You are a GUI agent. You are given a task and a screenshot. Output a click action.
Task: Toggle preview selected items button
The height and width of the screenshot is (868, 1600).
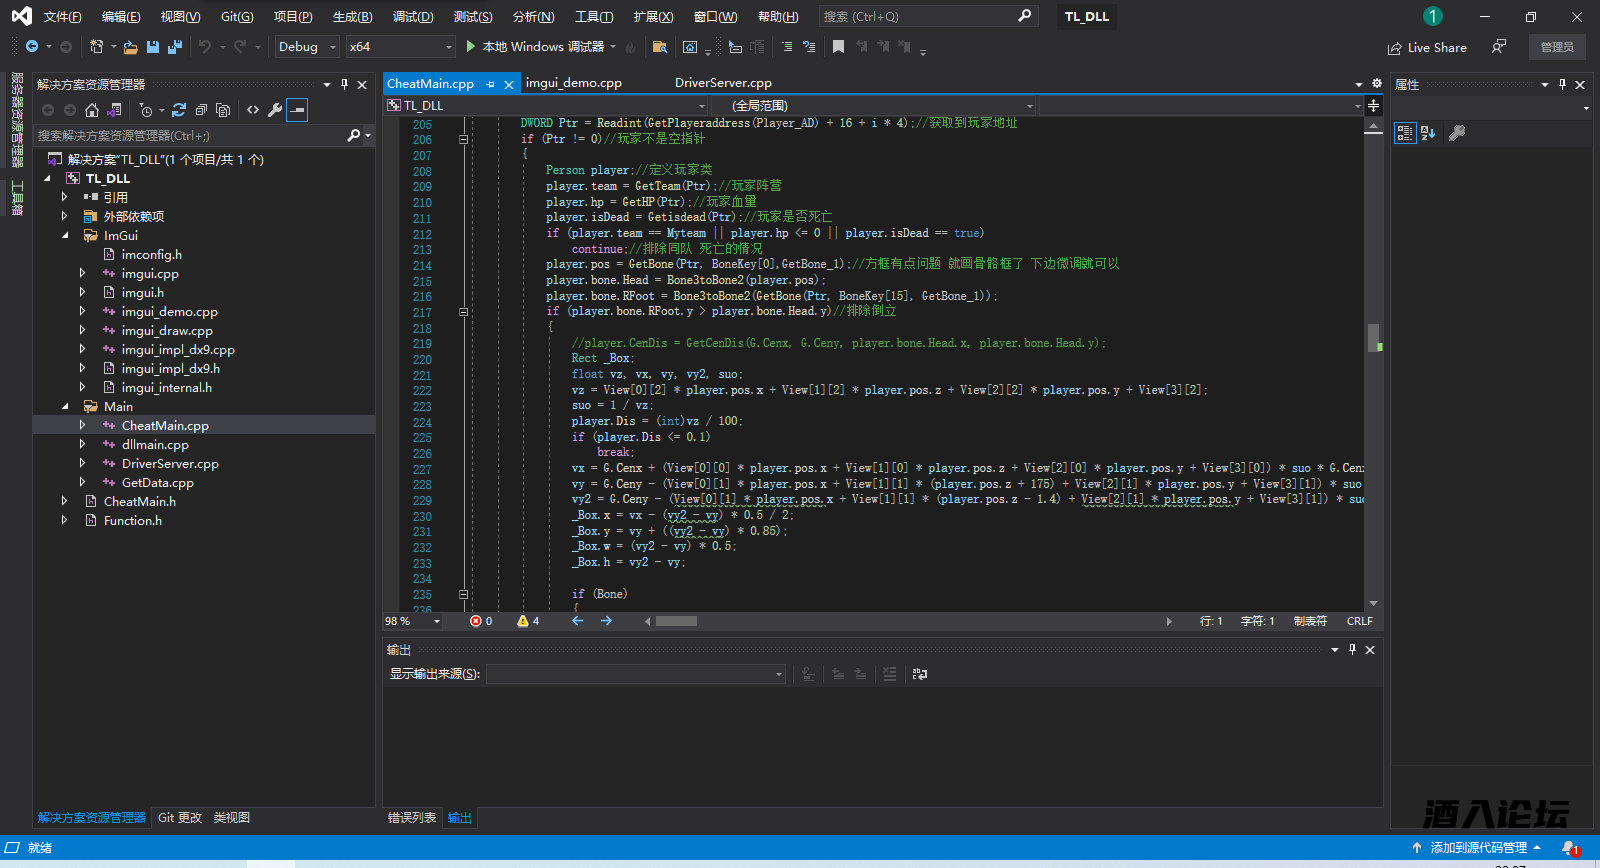(297, 110)
